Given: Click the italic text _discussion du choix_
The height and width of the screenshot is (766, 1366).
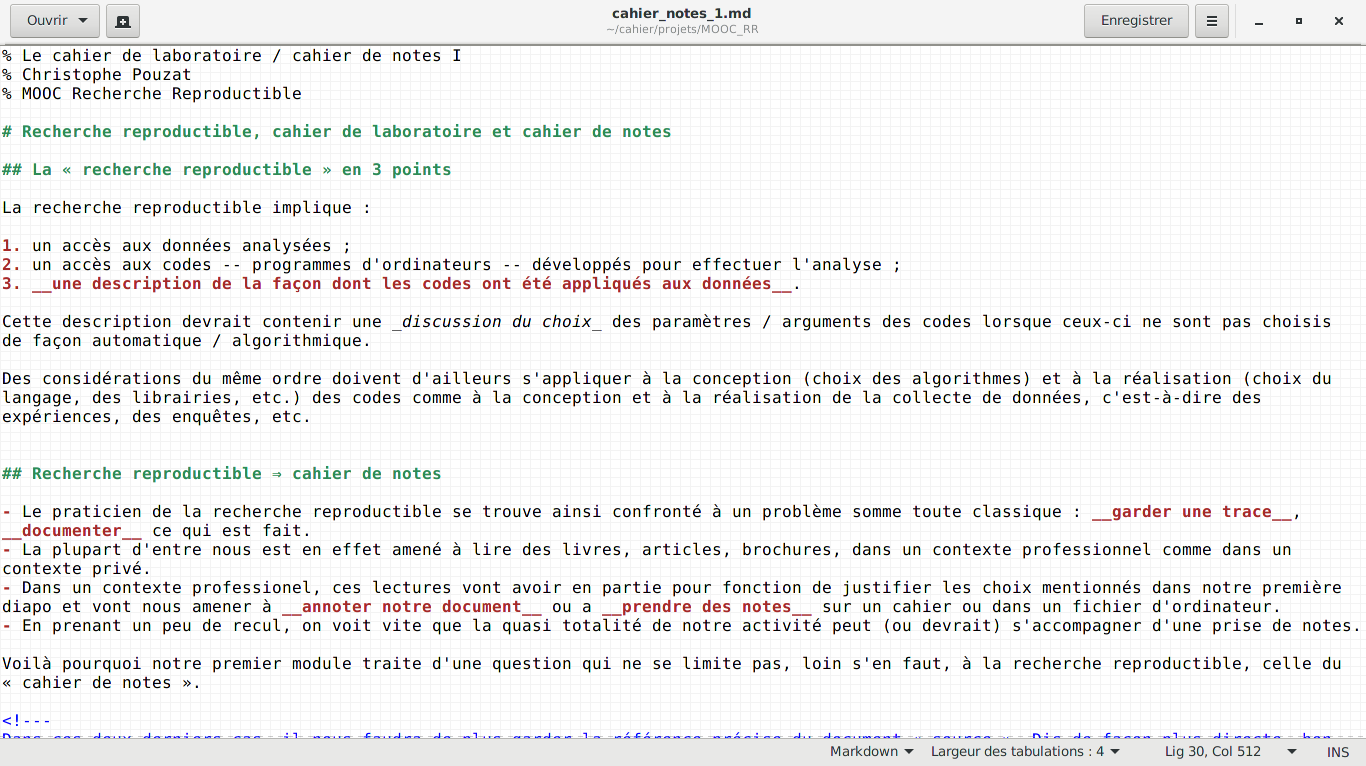Looking at the screenshot, I should tap(497, 322).
